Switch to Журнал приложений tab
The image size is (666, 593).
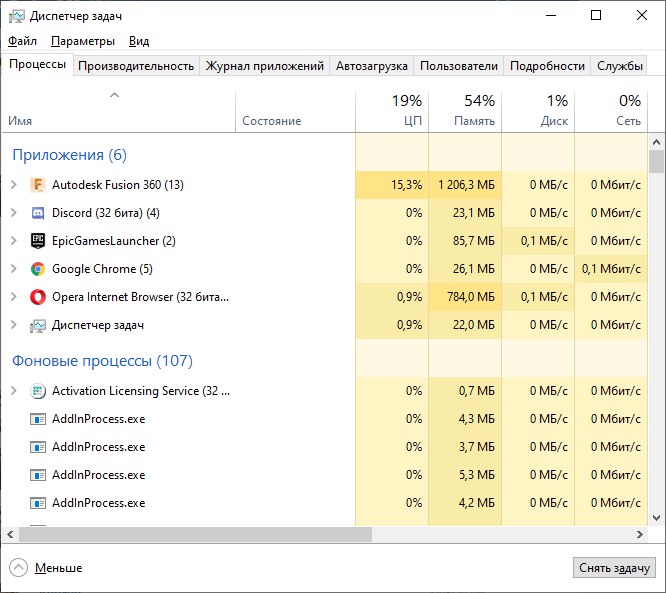[x=265, y=66]
